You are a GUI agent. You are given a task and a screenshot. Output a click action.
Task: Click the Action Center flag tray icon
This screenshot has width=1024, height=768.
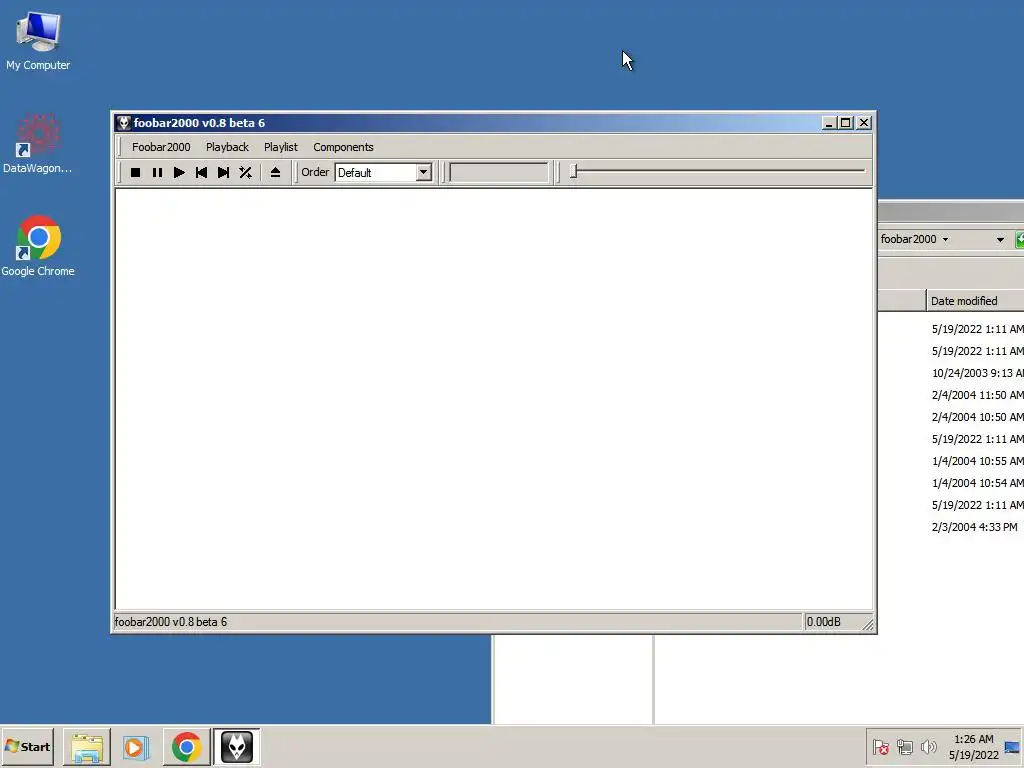coord(880,747)
